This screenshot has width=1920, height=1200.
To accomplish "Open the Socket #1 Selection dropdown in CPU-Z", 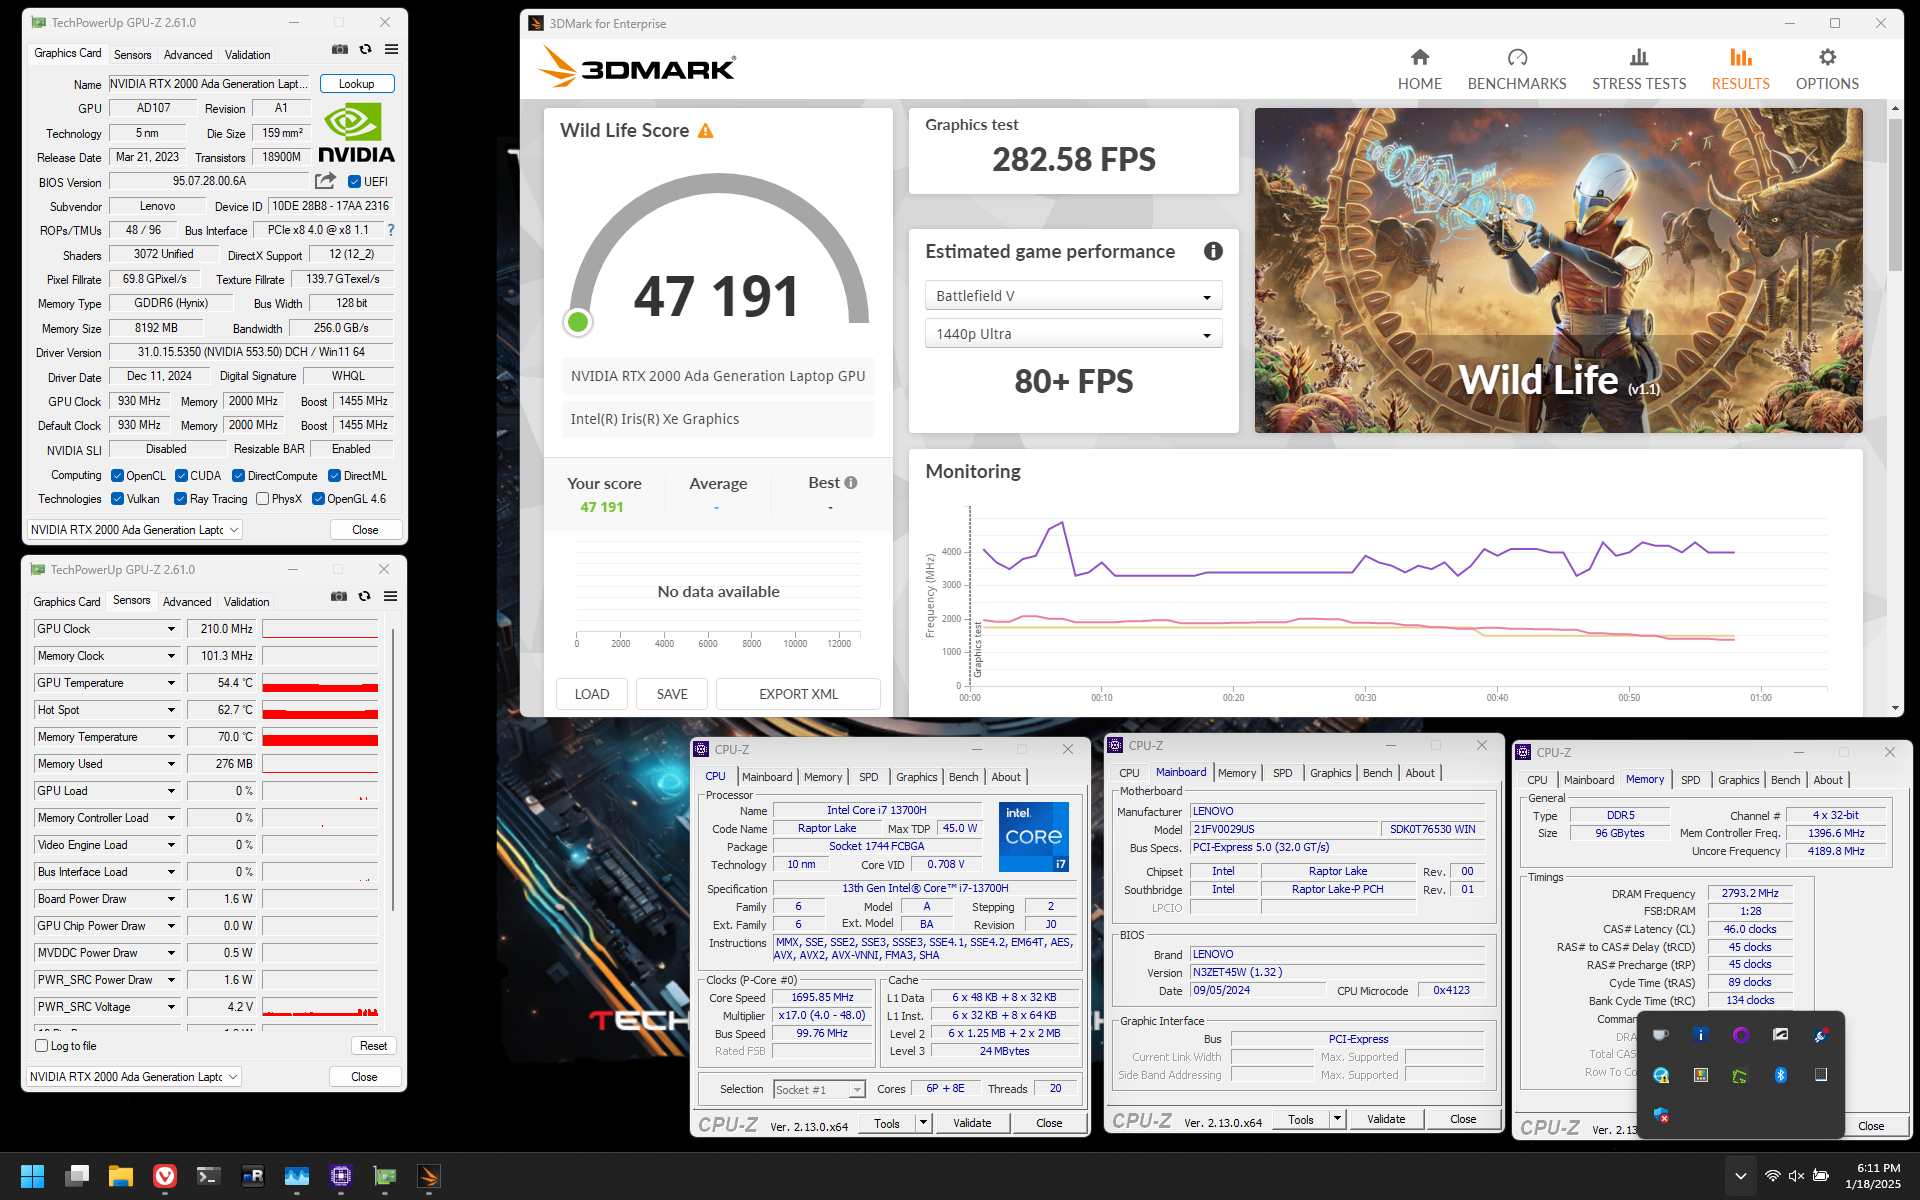I will tap(819, 1089).
